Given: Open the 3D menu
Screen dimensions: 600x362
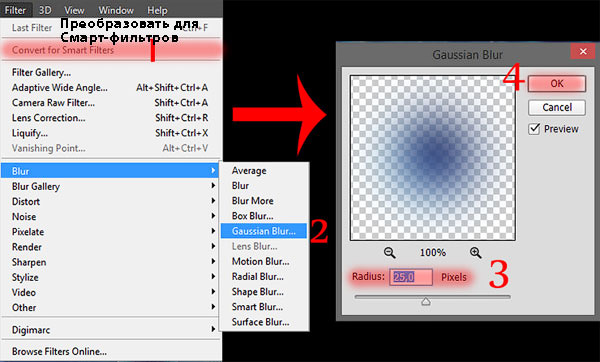Looking at the screenshot, I should click(45, 10).
